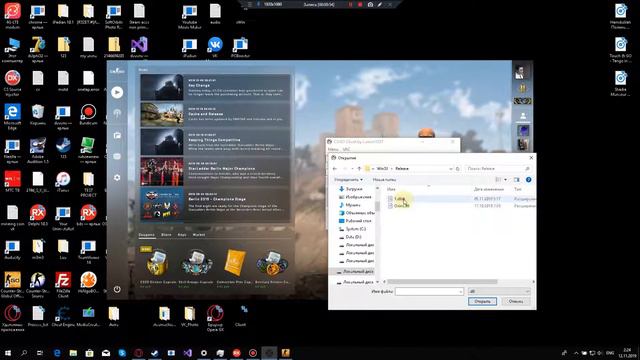Image resolution: width=640 pixels, height=360 pixels.
Task: Select Data (D:) drive in navigation tree
Action: [x=353, y=237]
